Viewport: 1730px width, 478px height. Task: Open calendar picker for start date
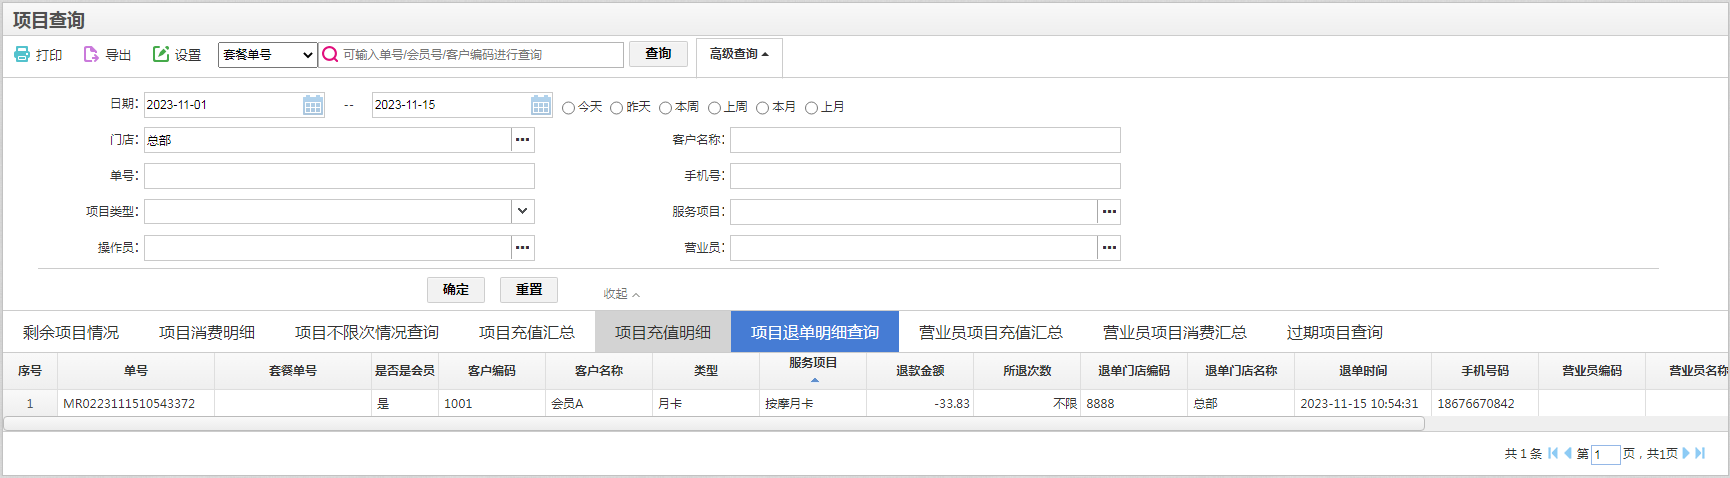pyautogui.click(x=313, y=105)
